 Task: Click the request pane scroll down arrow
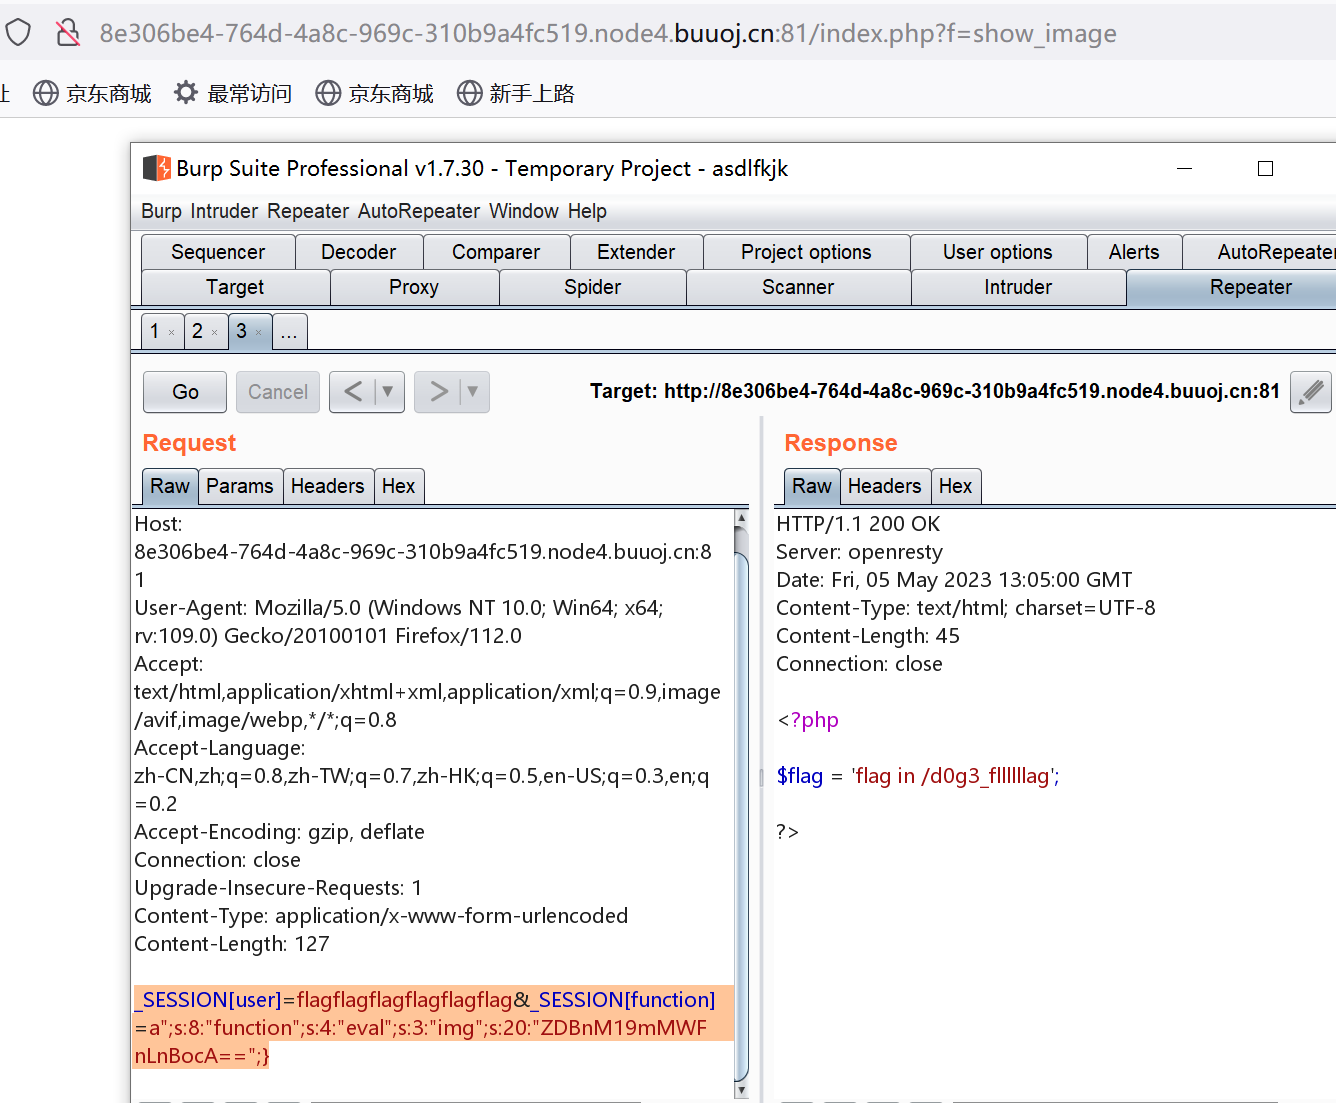click(741, 1090)
